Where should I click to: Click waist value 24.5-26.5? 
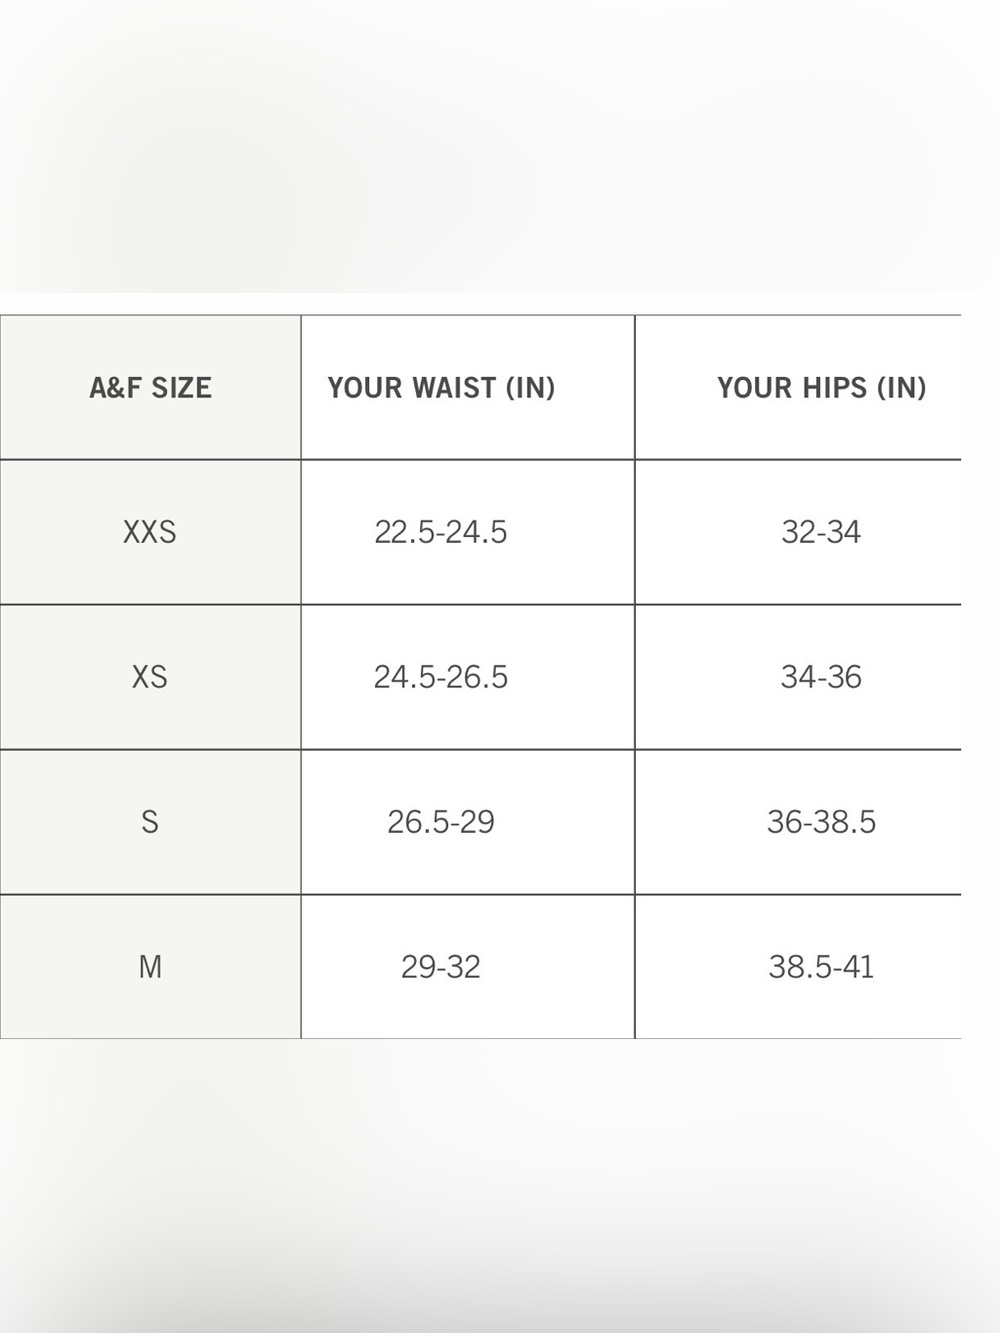click(x=441, y=677)
